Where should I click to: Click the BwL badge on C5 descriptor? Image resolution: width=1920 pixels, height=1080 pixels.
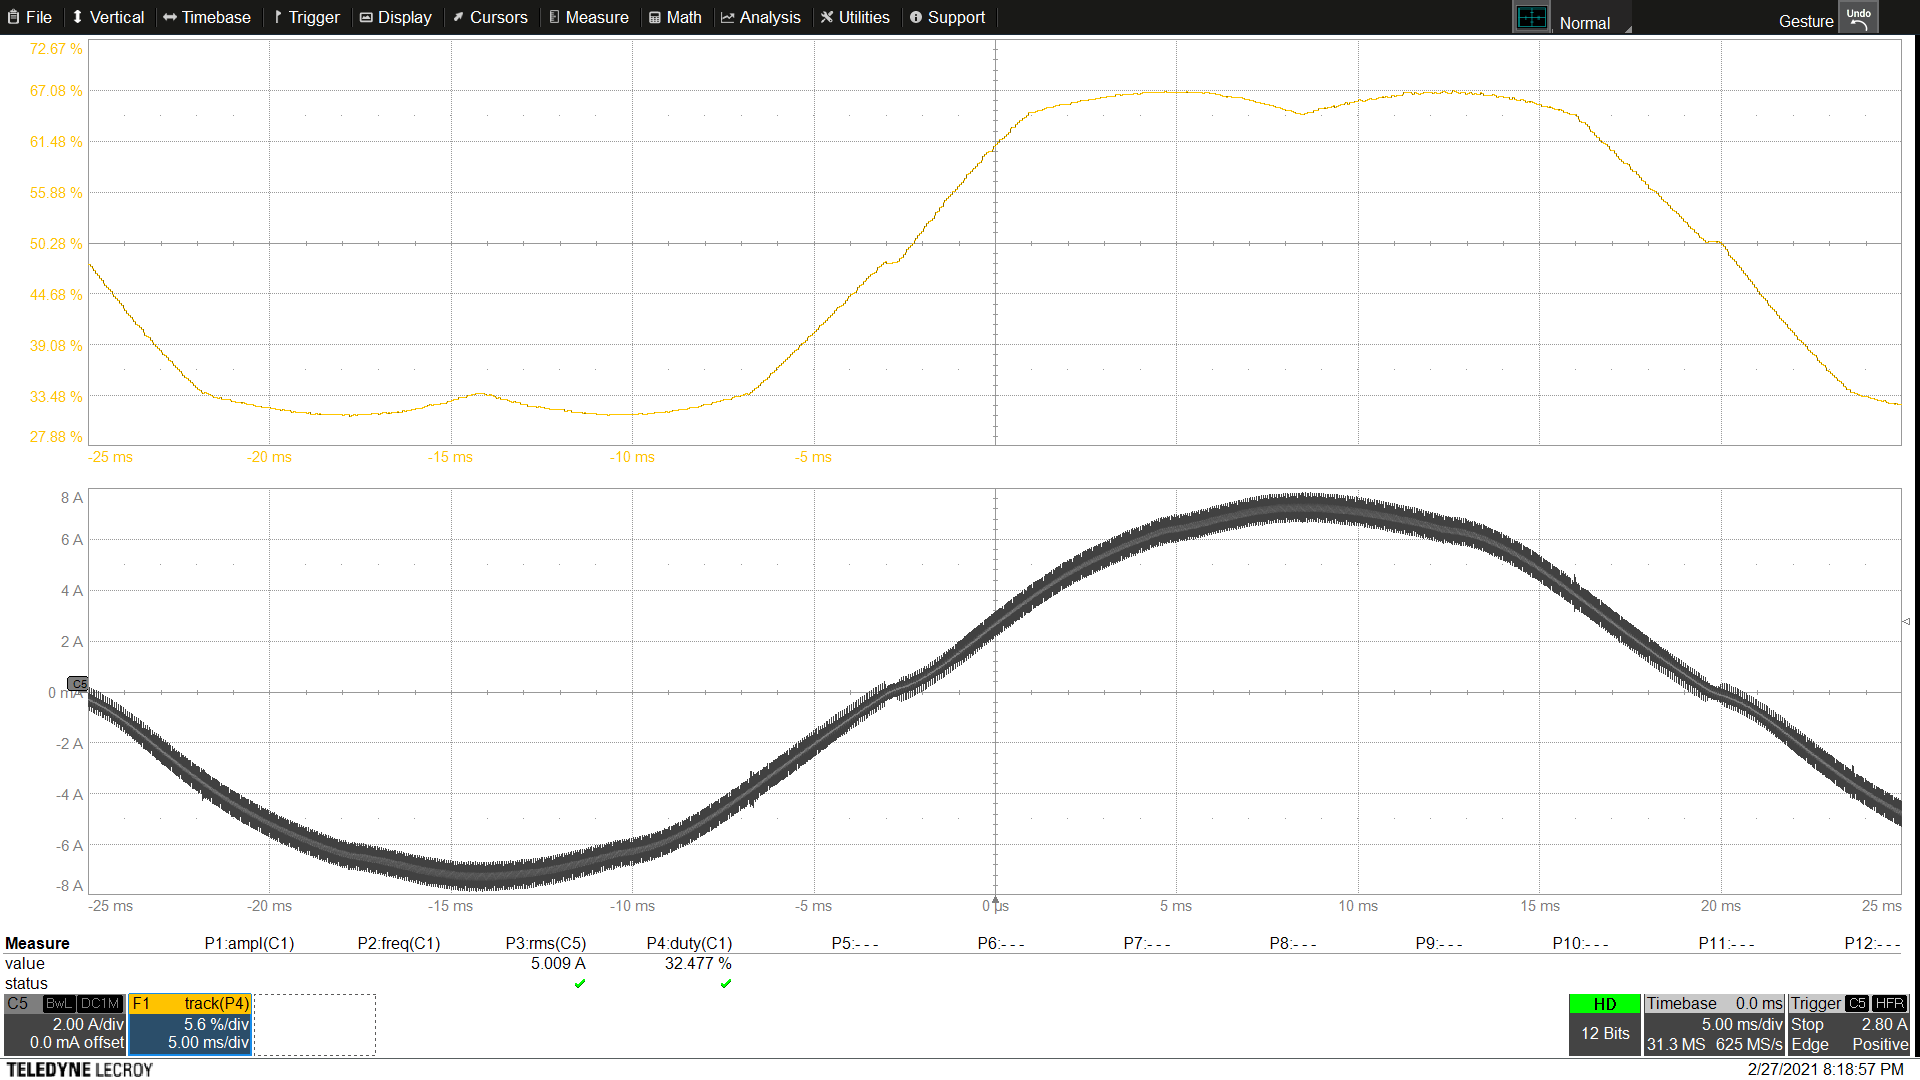click(59, 1003)
